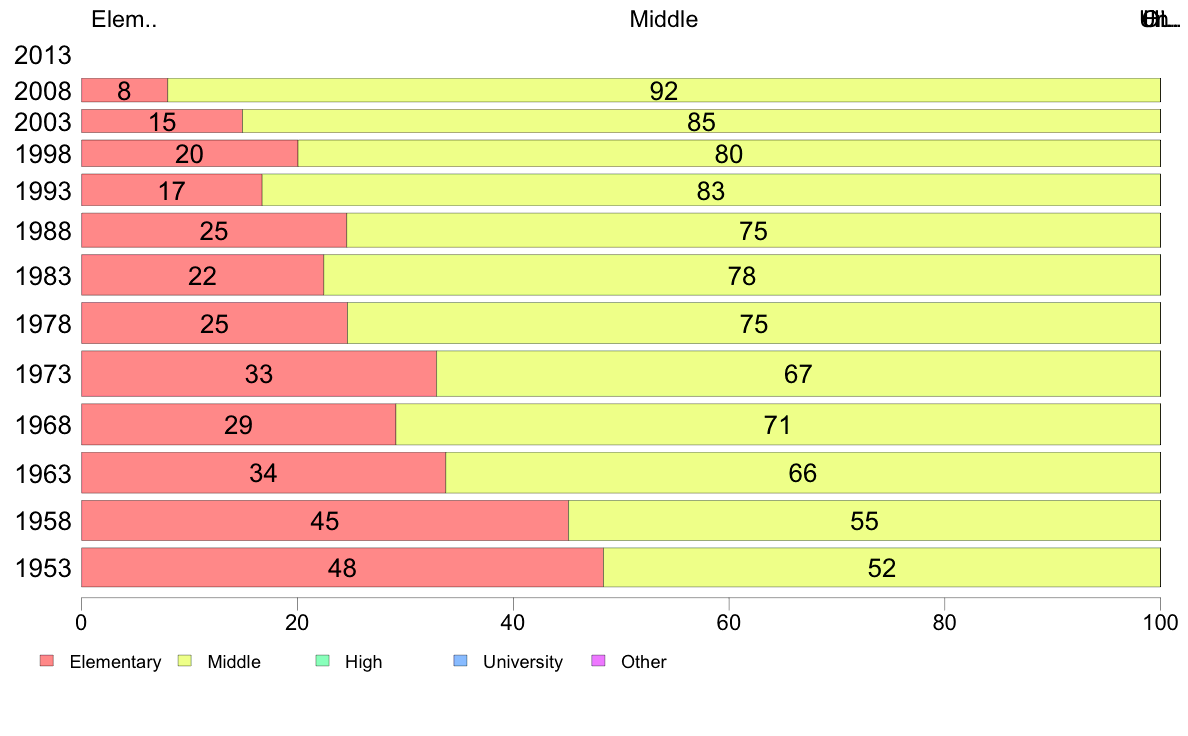Click the magenta Other legend swatch
This screenshot has height=736, width=1188.
point(598,661)
